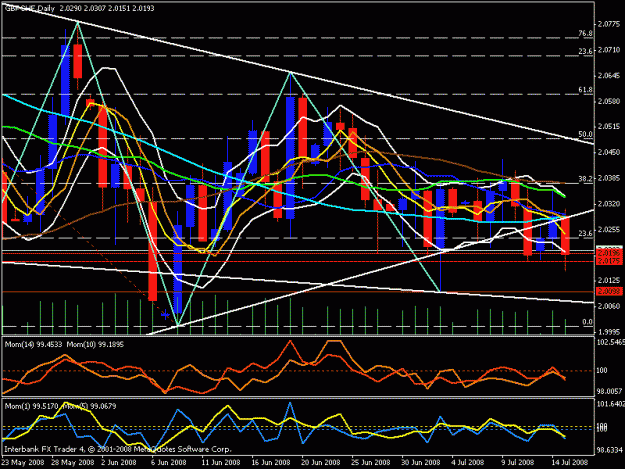The width and height of the screenshot is (625, 469).
Task: Click the 16 Jun 2008 date label
Action: 271,462
